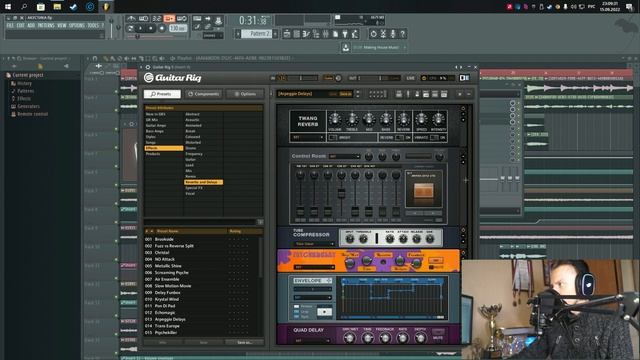Switch to Guitar Rig Components tab
This screenshot has height=360, width=640.
click(204, 94)
